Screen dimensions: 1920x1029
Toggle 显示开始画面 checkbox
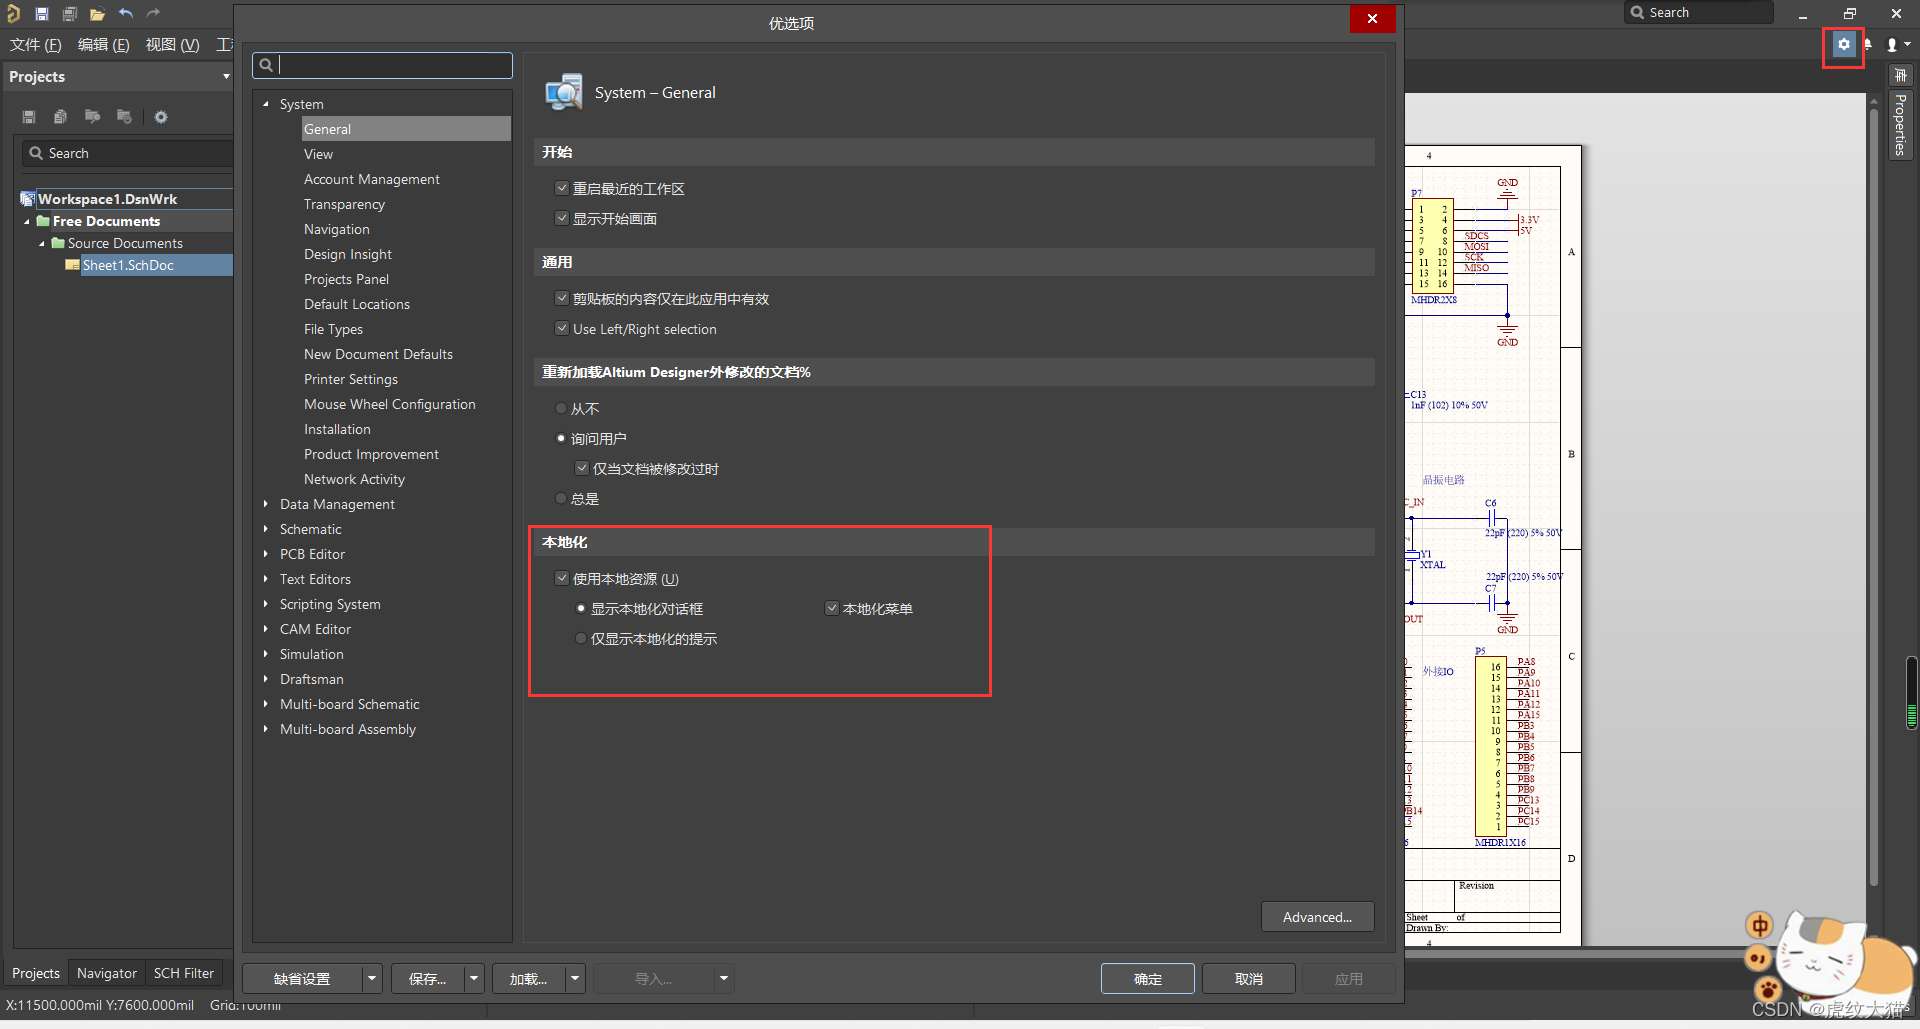tap(562, 218)
